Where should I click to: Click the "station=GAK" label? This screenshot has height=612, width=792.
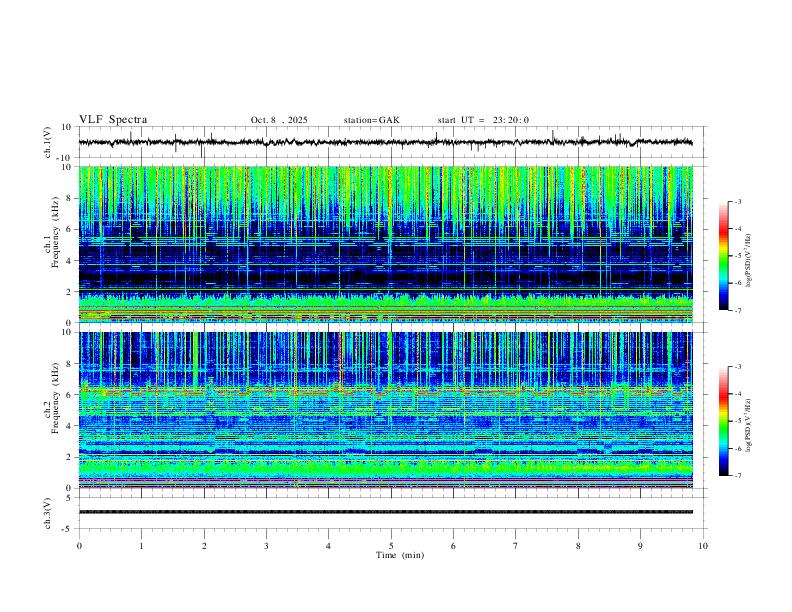[x=371, y=120]
